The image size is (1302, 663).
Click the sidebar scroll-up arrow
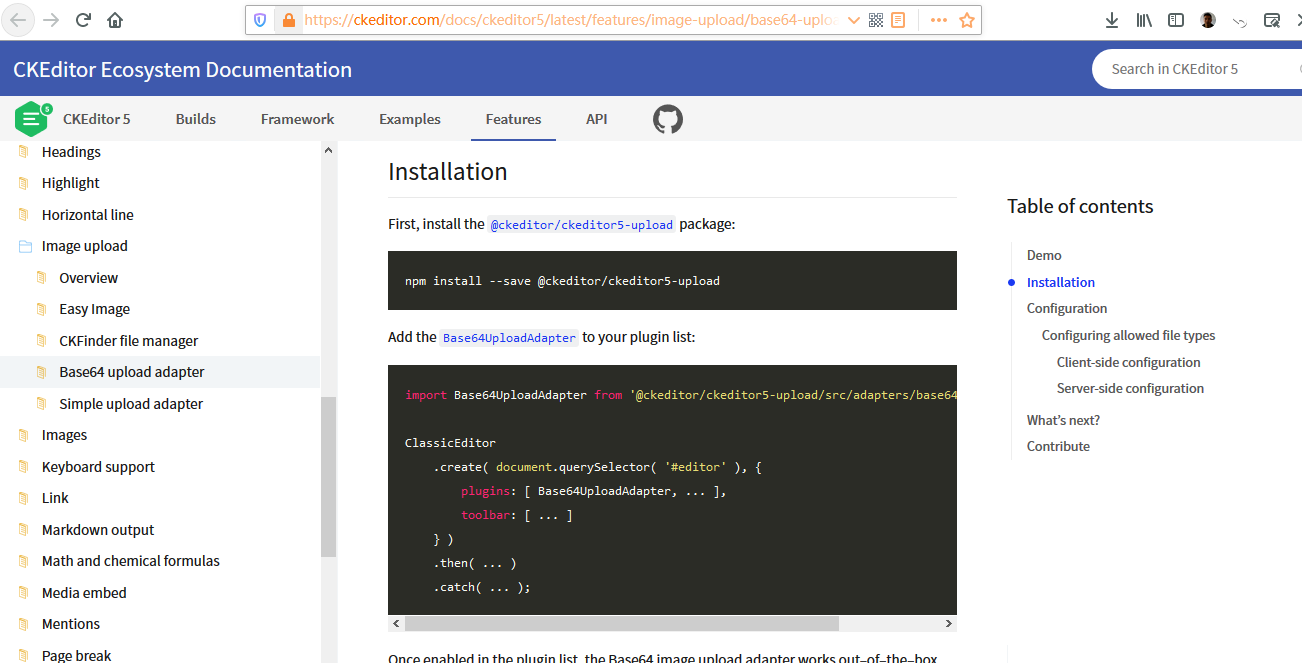point(328,150)
